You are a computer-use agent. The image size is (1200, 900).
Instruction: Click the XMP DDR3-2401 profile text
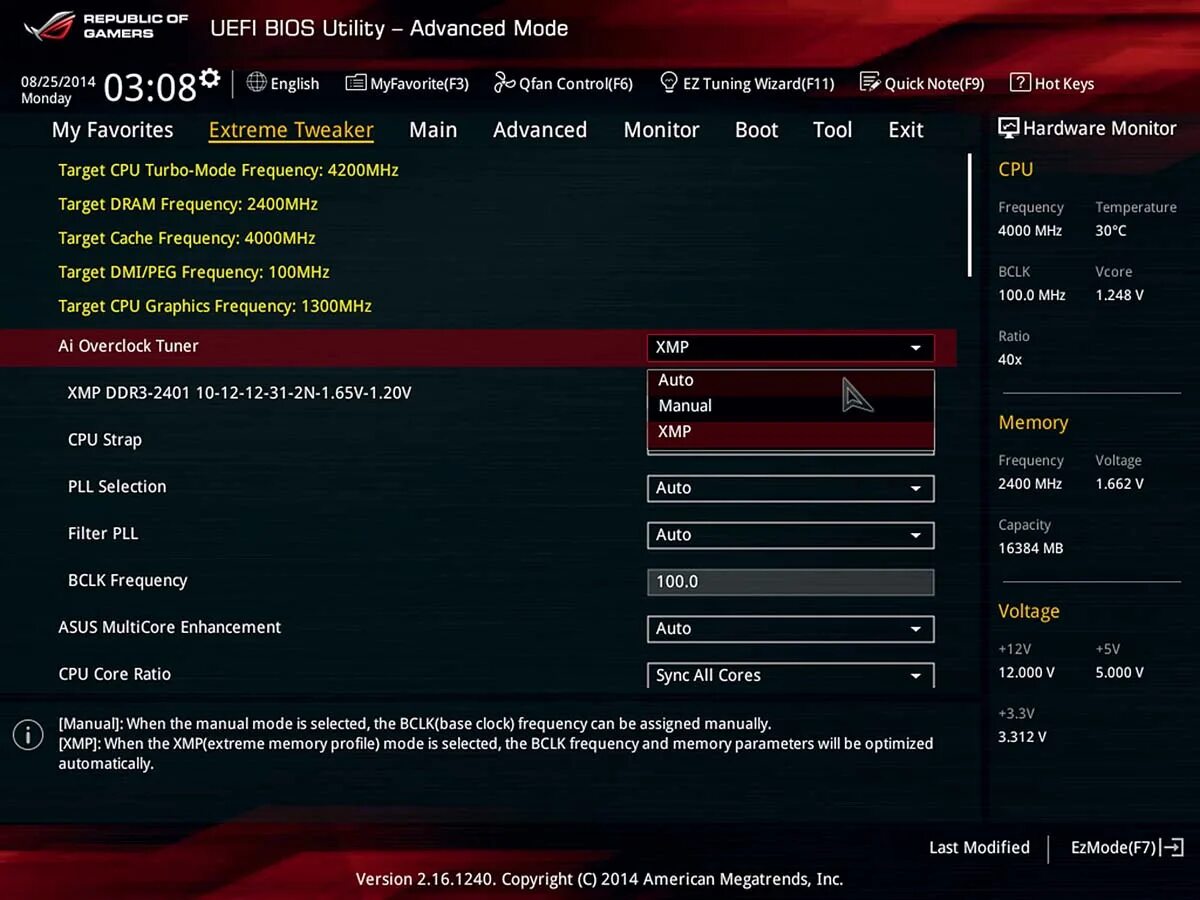239,393
